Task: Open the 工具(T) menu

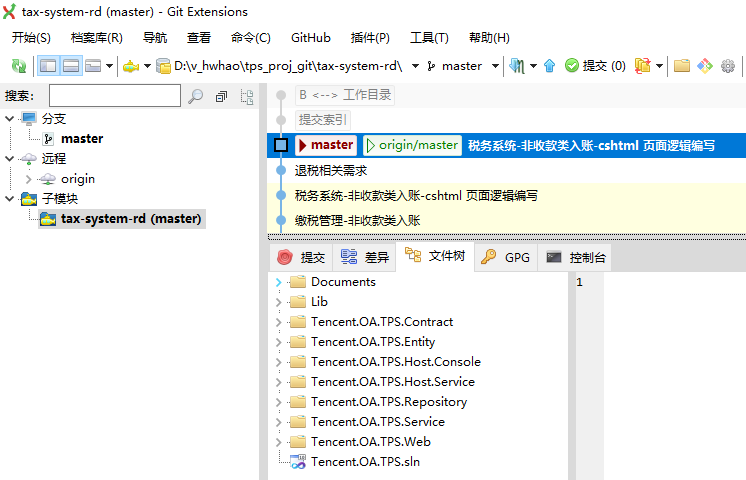Action: (429, 38)
